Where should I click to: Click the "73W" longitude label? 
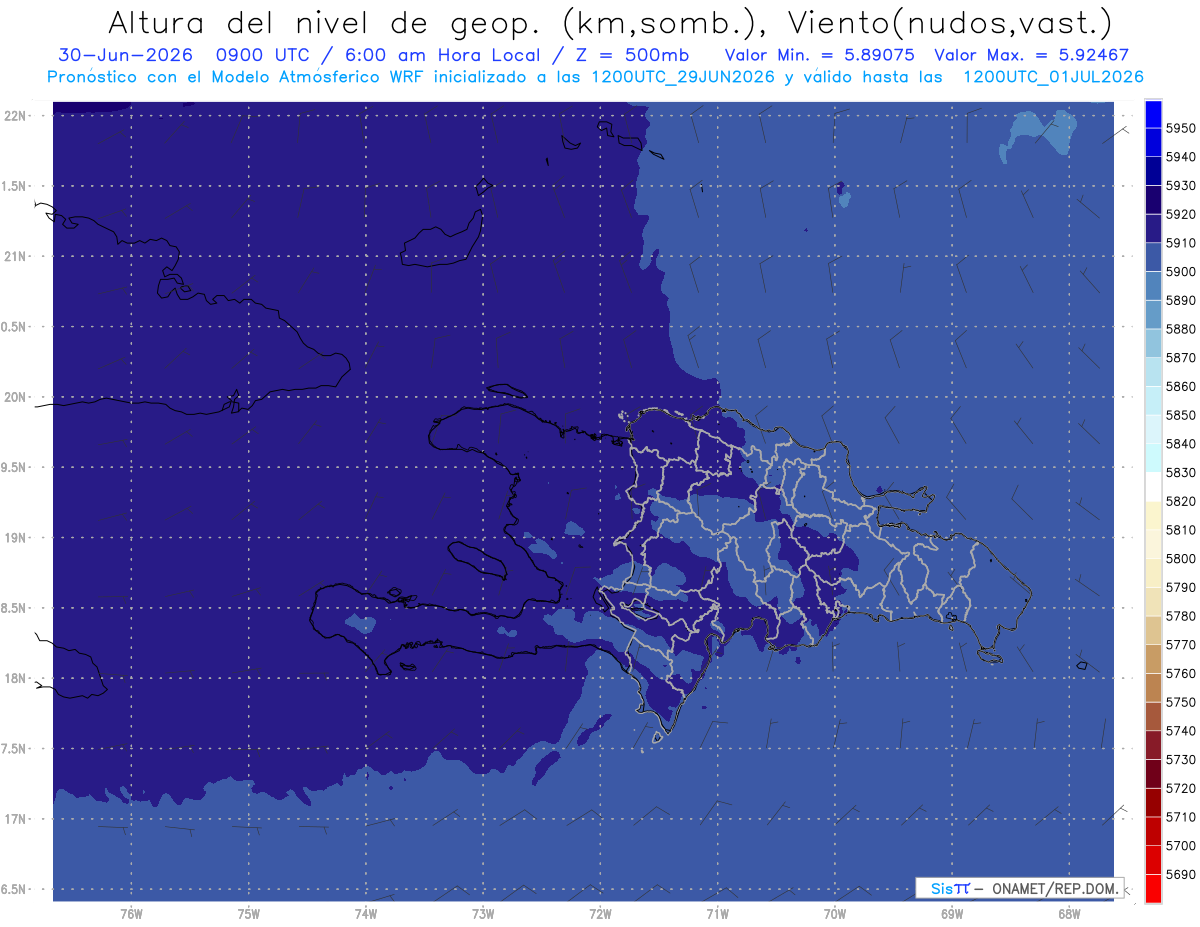click(483, 914)
